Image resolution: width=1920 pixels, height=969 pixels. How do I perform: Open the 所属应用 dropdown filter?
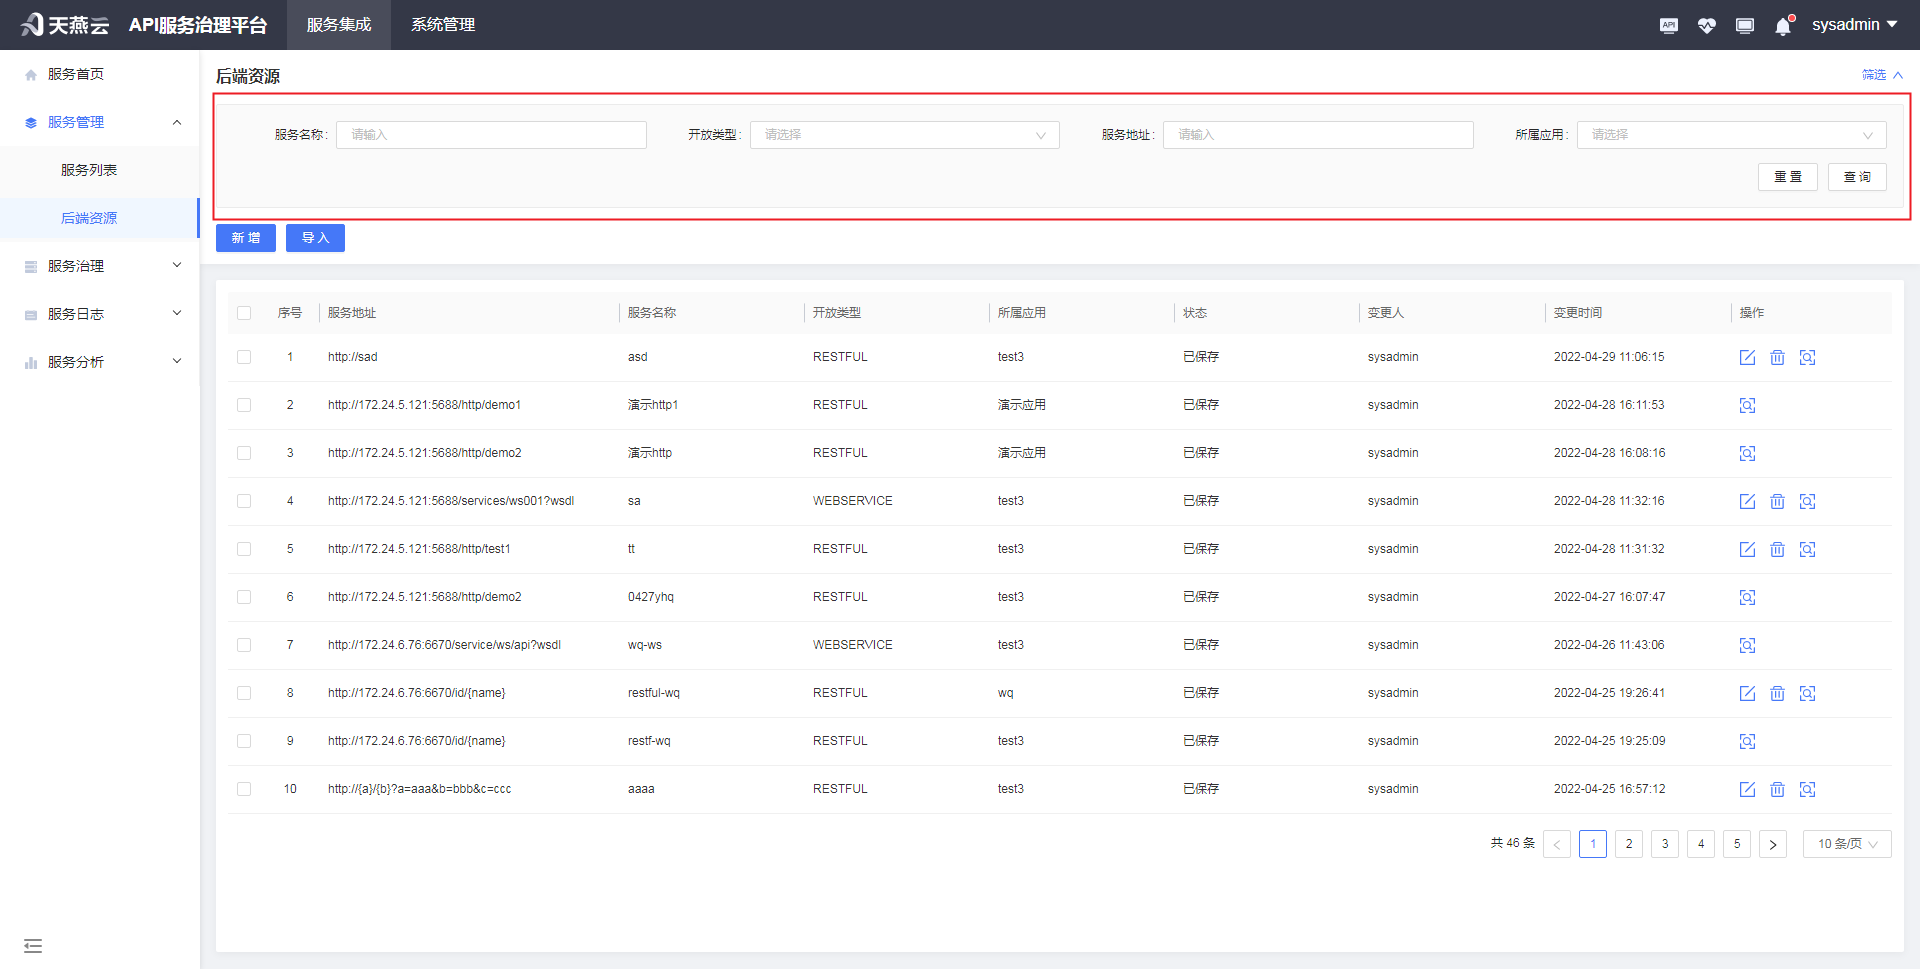point(1731,135)
